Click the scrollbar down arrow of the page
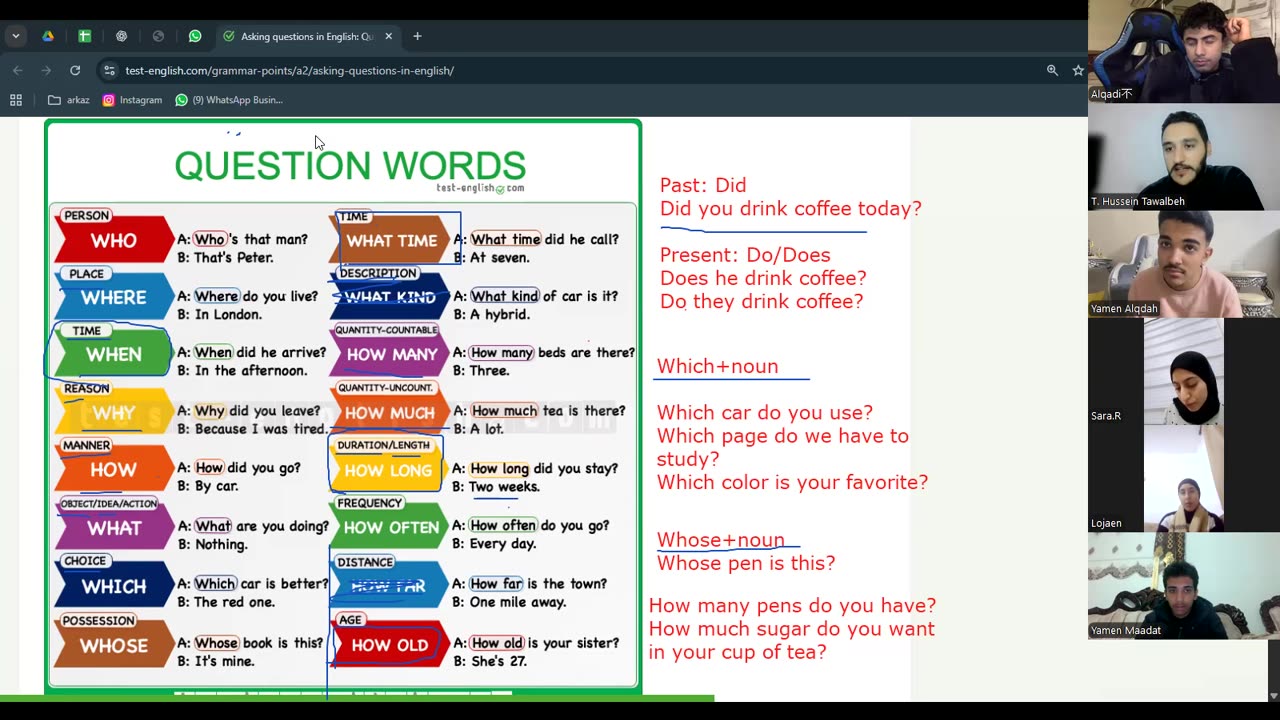The width and height of the screenshot is (1280, 720). (x=1273, y=696)
